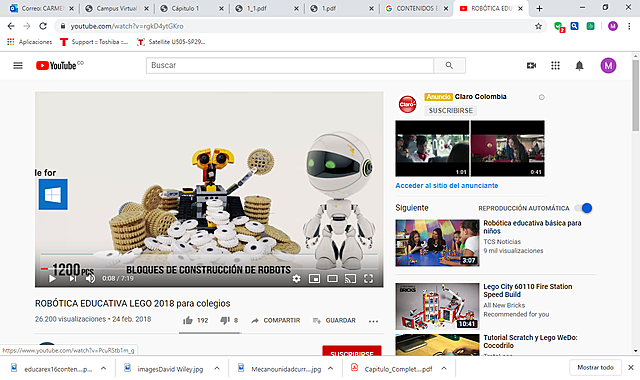Image resolution: width=640 pixels, height=380 pixels.
Task: Switch to theater mode
Action: (332, 278)
